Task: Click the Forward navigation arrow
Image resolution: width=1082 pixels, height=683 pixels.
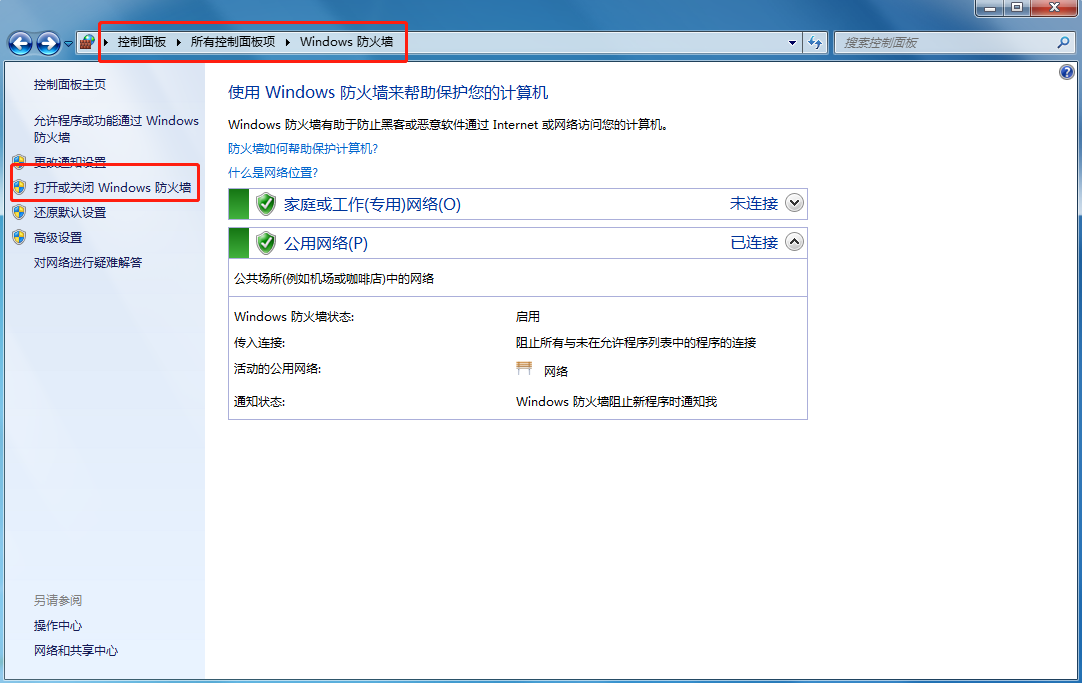Action: tap(48, 43)
